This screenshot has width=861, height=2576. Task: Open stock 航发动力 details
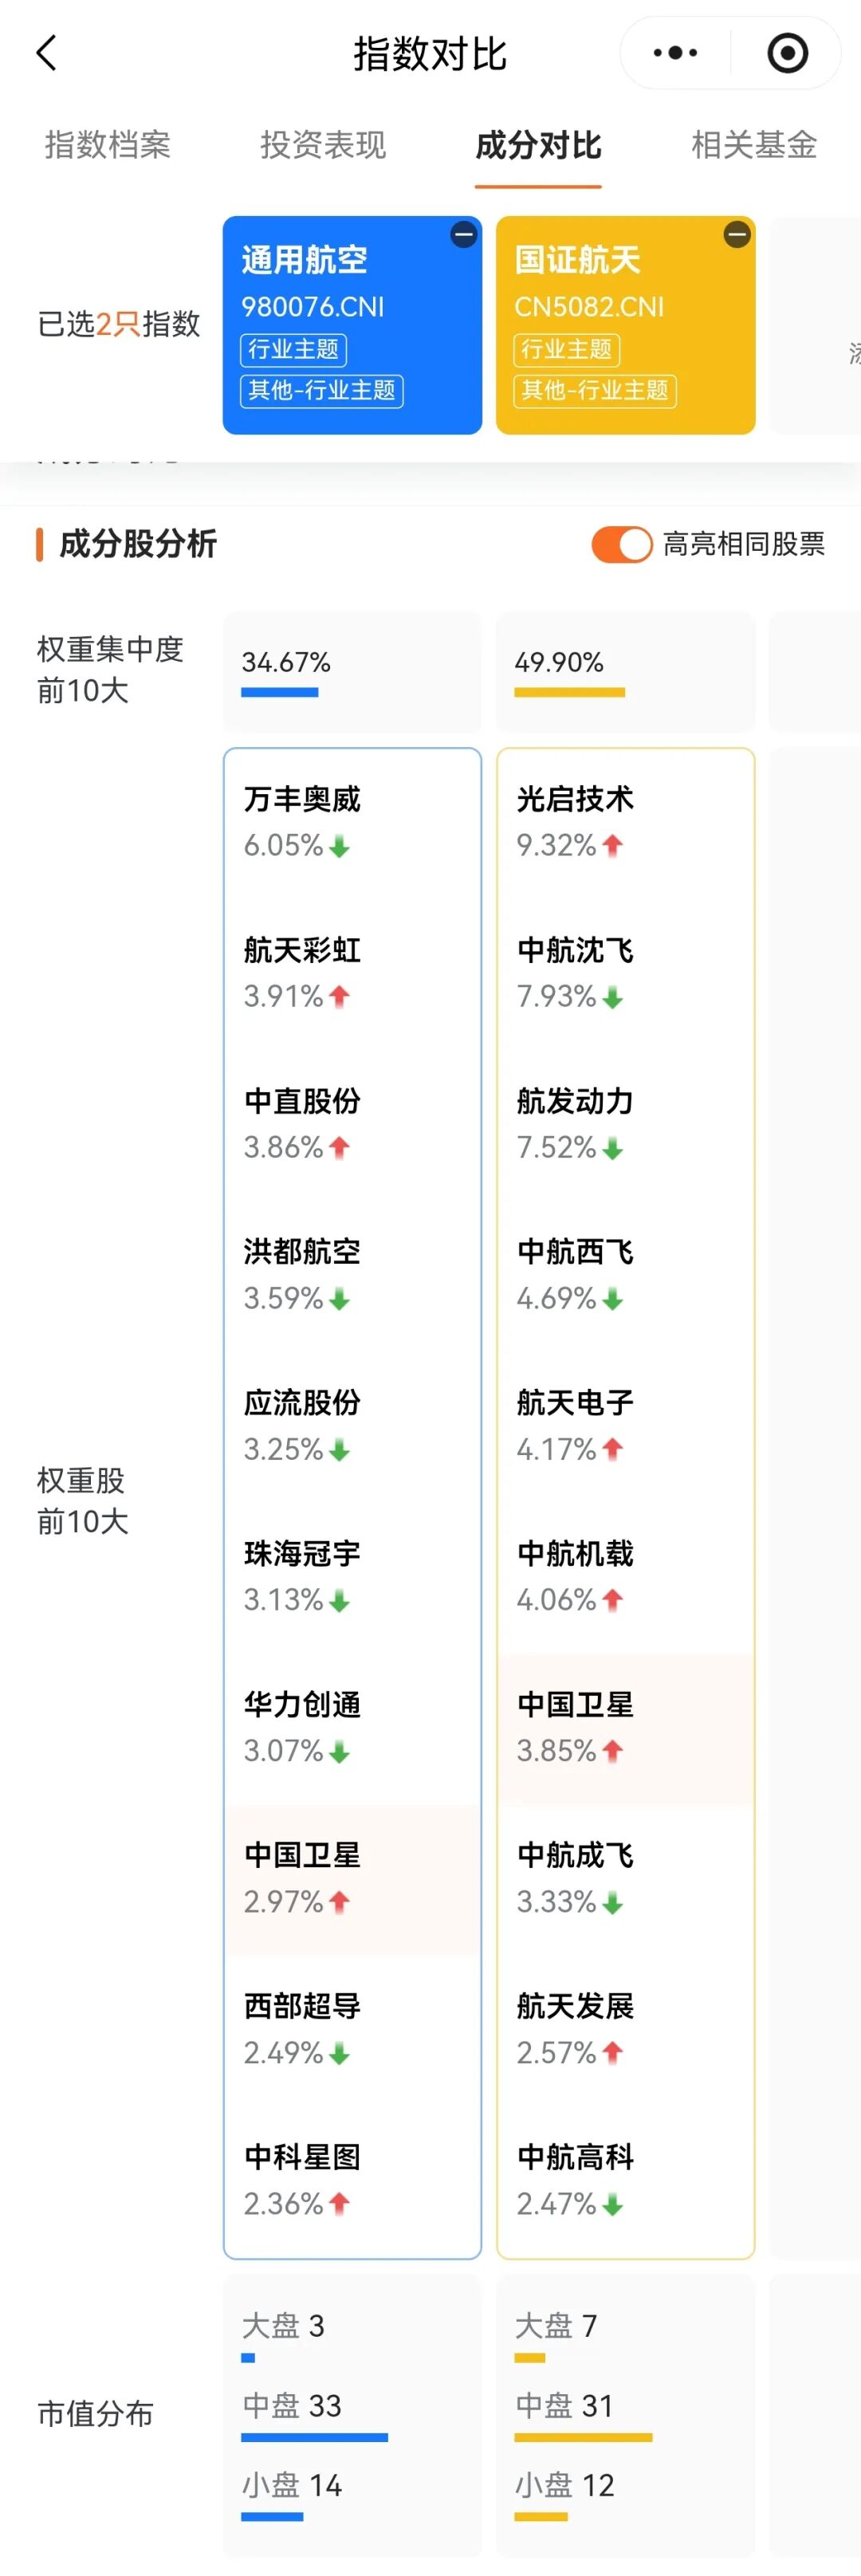click(574, 1100)
